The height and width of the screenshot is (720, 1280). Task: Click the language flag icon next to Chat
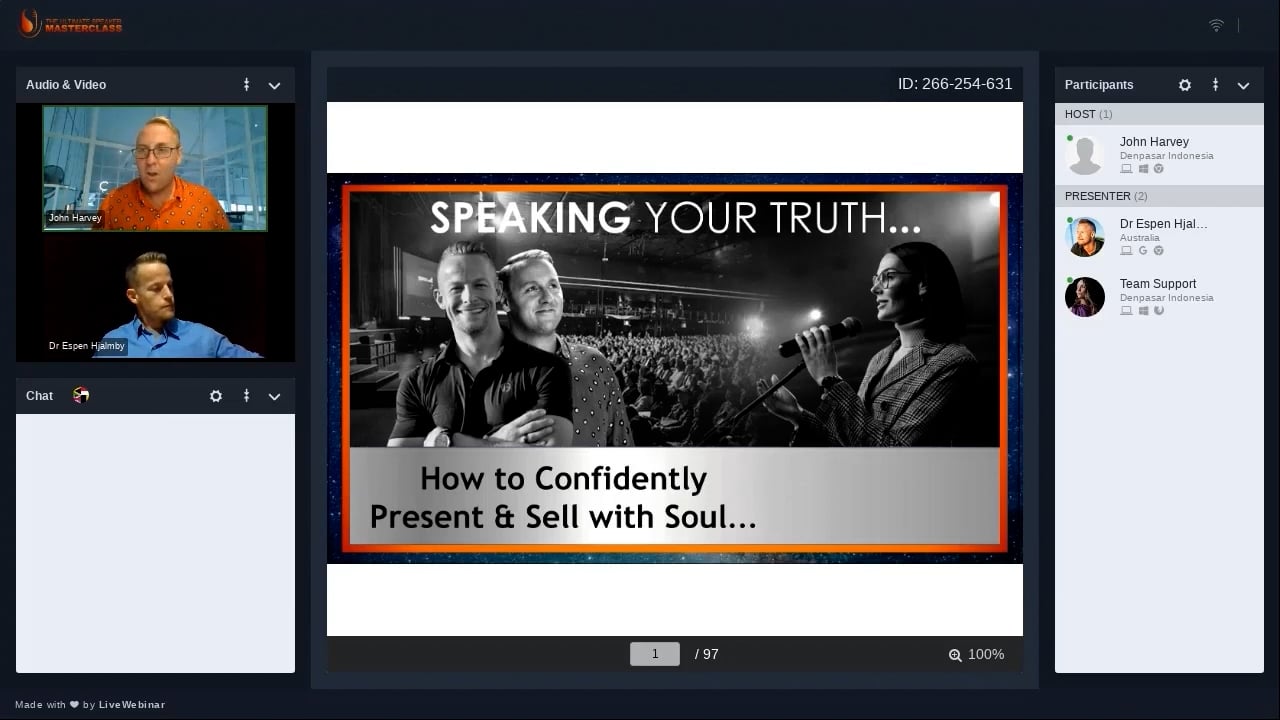pyautogui.click(x=81, y=396)
